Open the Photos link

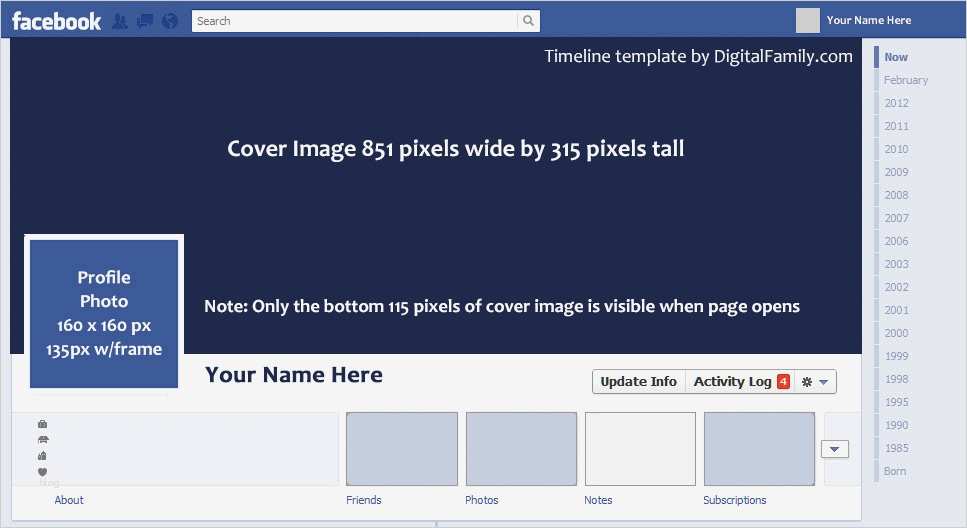(482, 500)
